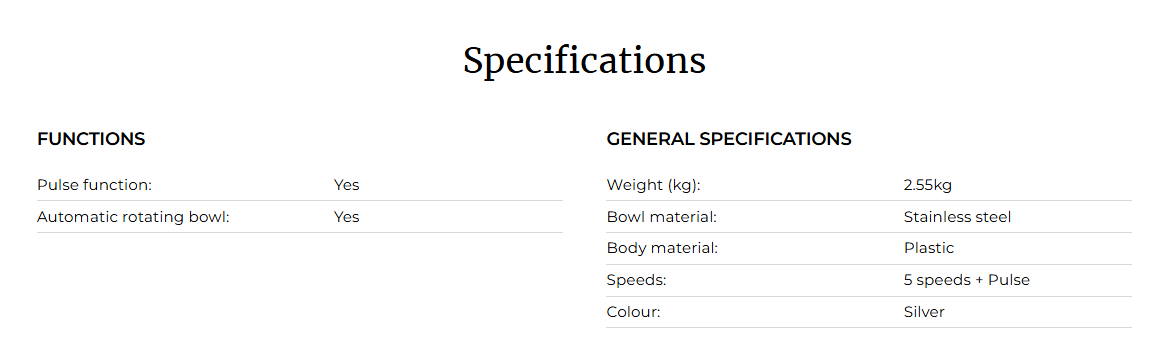Select the Plastic body material value
The width and height of the screenshot is (1161, 364).
click(929, 249)
